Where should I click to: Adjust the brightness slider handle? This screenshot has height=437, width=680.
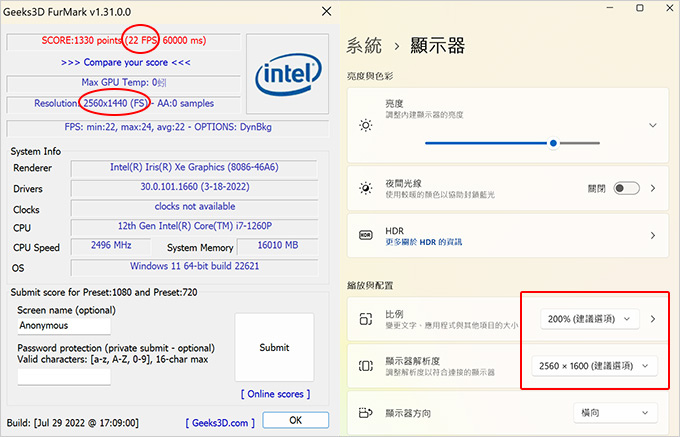click(553, 143)
